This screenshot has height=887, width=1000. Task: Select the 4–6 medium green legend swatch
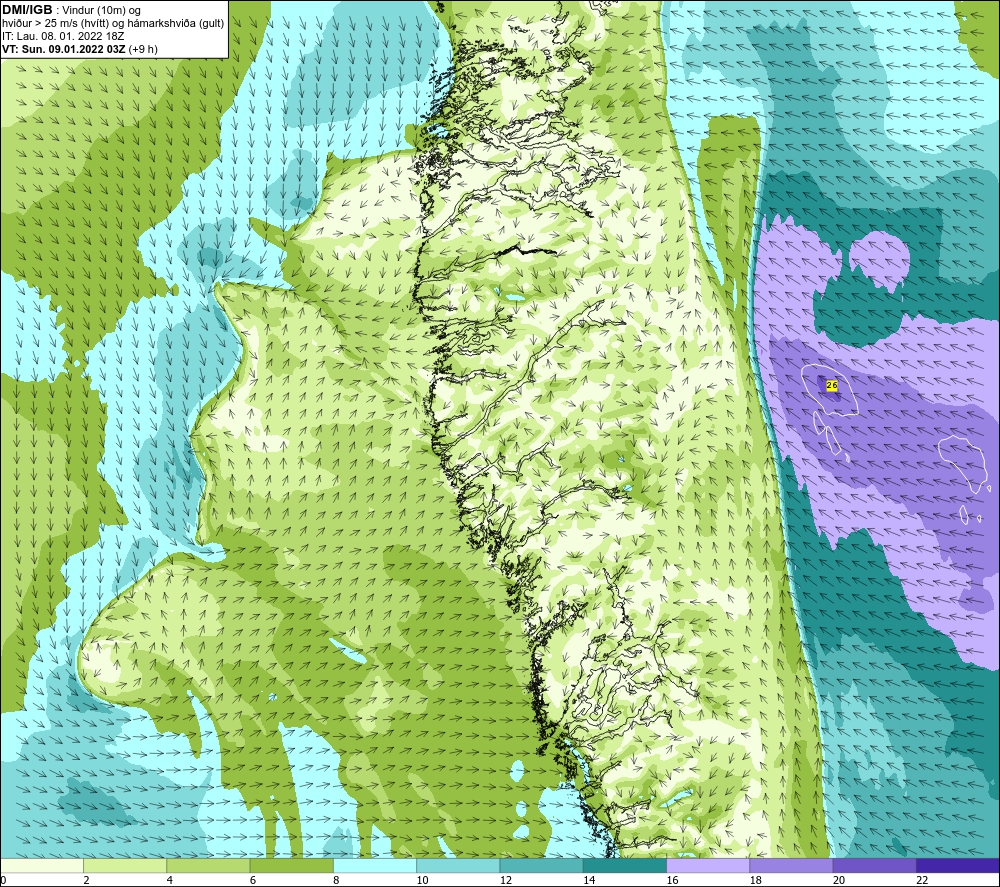[208, 865]
